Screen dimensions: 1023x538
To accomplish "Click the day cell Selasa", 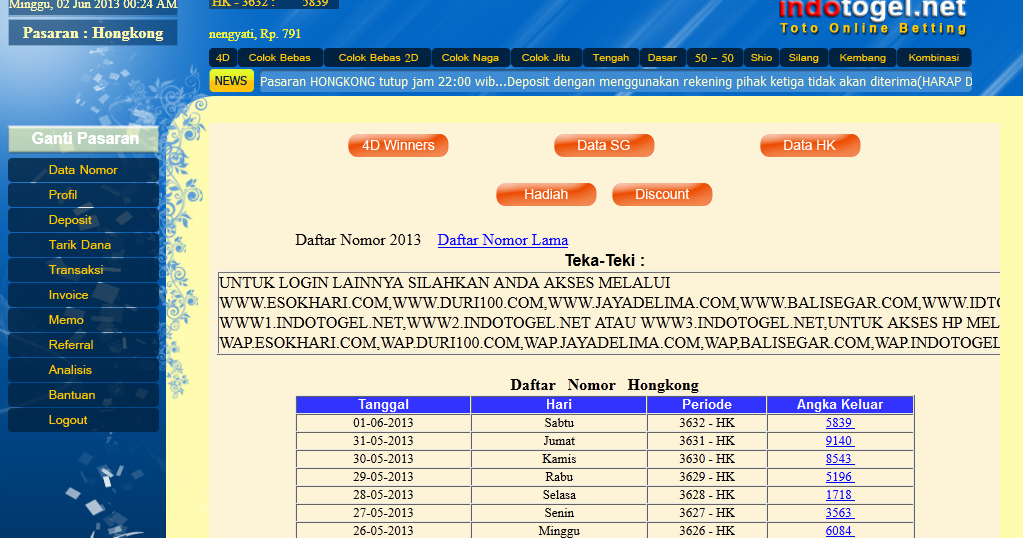I will coord(559,495).
